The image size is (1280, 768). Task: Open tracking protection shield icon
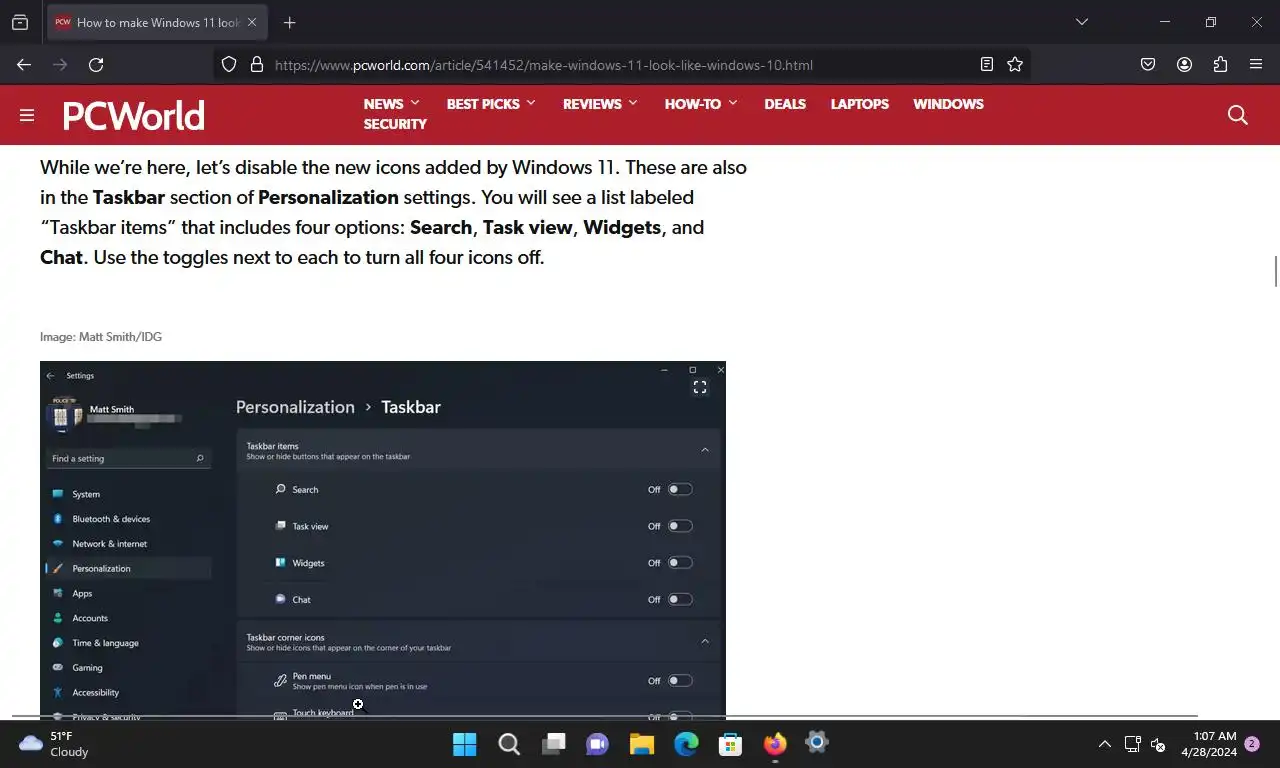229,64
